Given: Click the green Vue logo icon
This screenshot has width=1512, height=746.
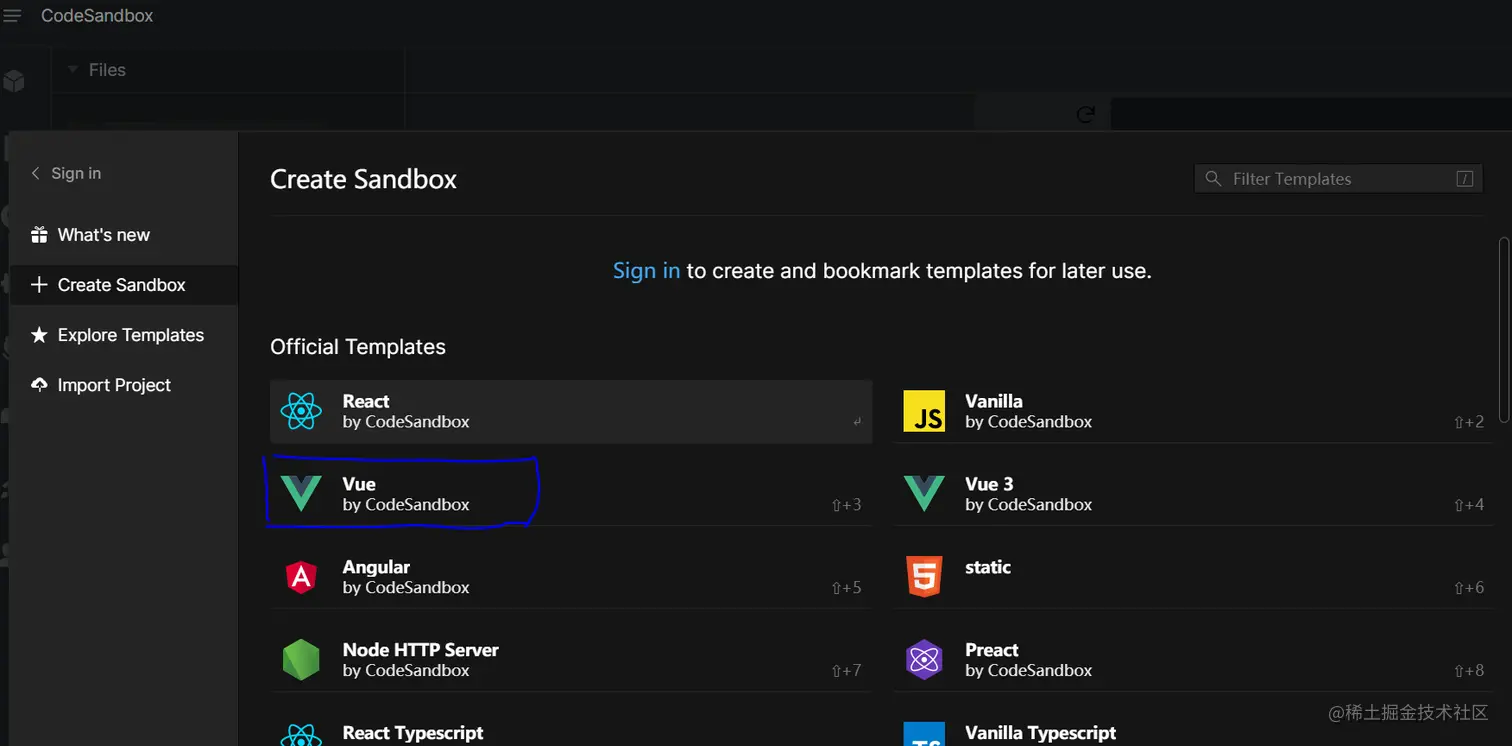Looking at the screenshot, I should (301, 494).
